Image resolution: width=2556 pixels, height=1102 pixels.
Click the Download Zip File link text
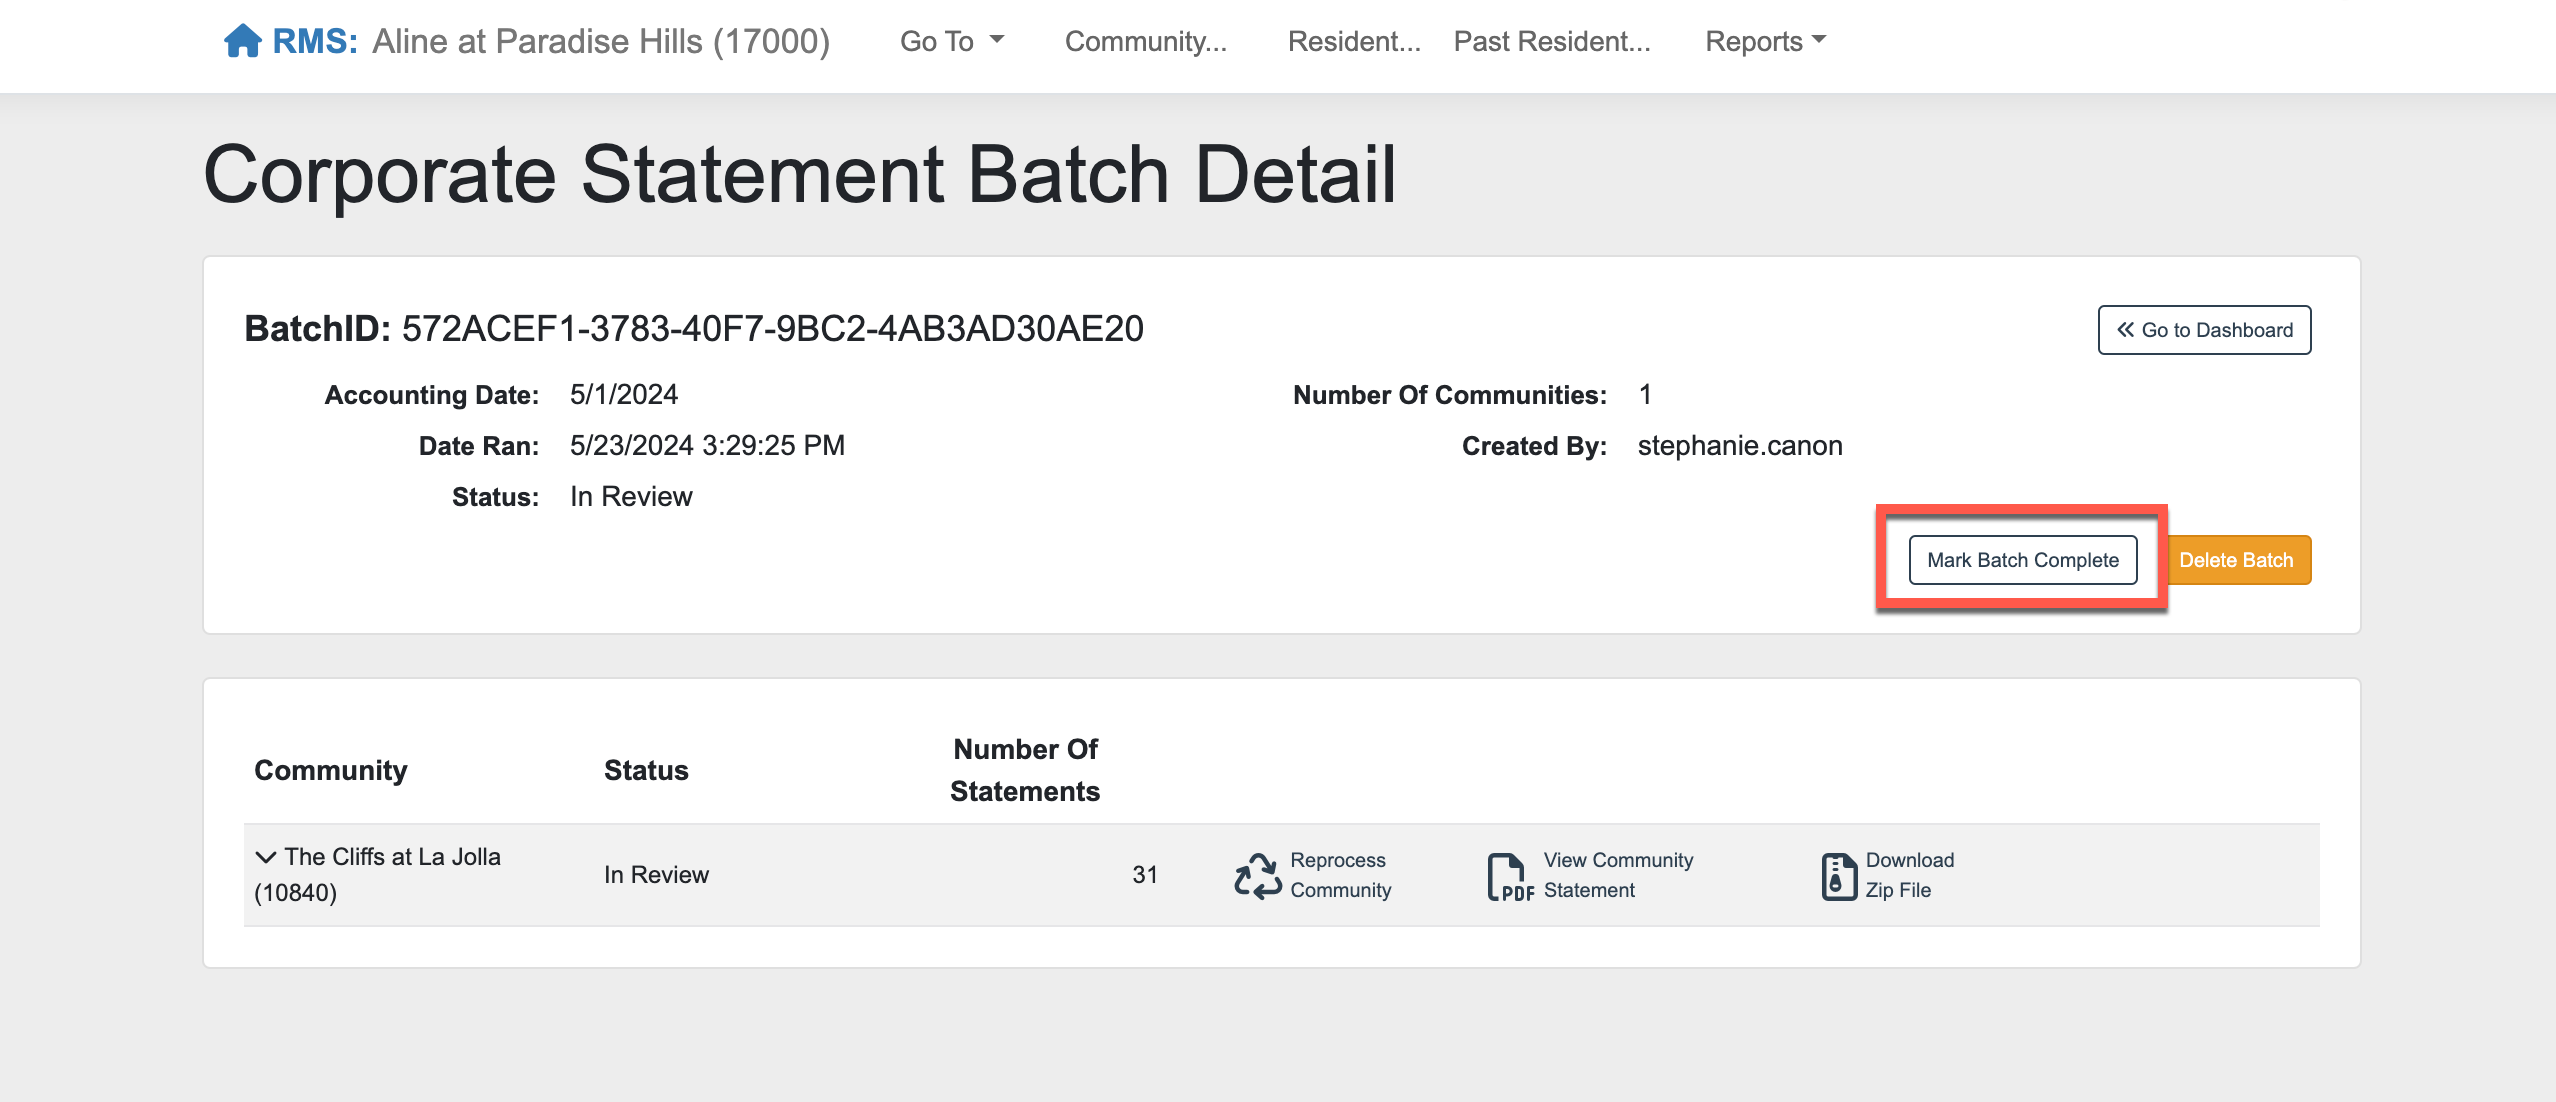tap(1908, 875)
